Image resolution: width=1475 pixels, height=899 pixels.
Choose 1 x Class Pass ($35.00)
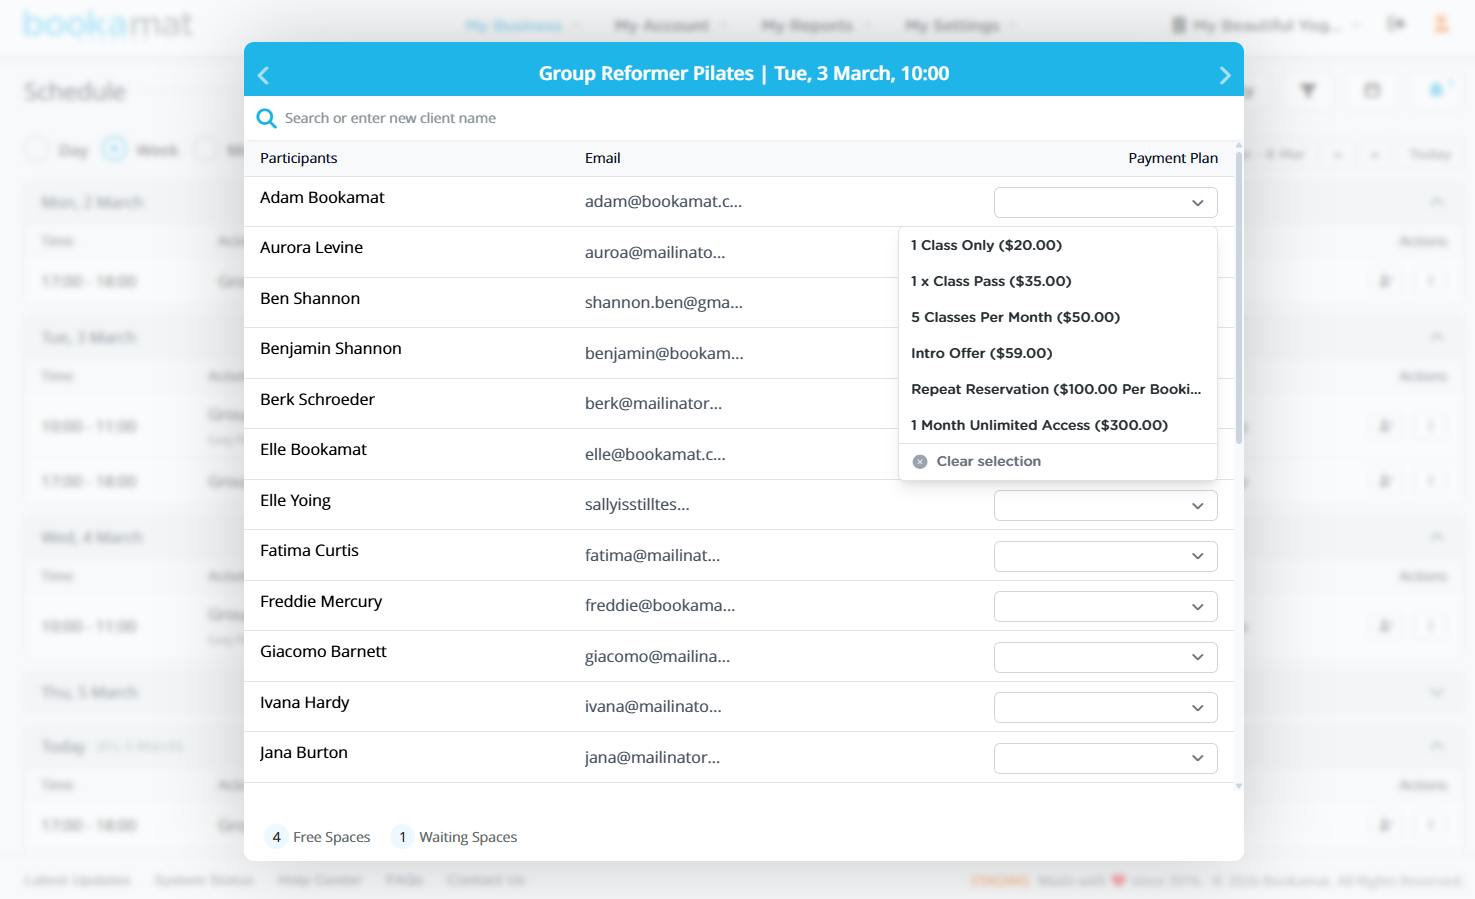coord(1057,281)
